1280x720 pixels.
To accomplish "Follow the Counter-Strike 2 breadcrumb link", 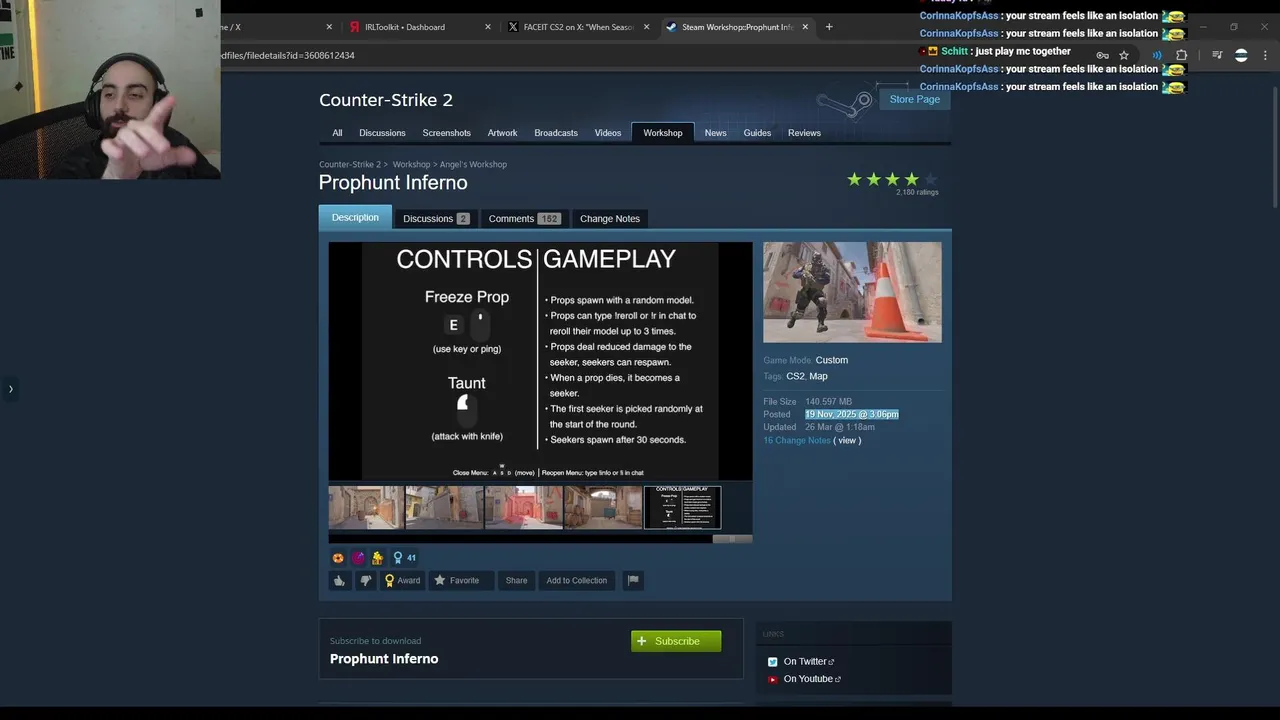I will click(x=350, y=164).
